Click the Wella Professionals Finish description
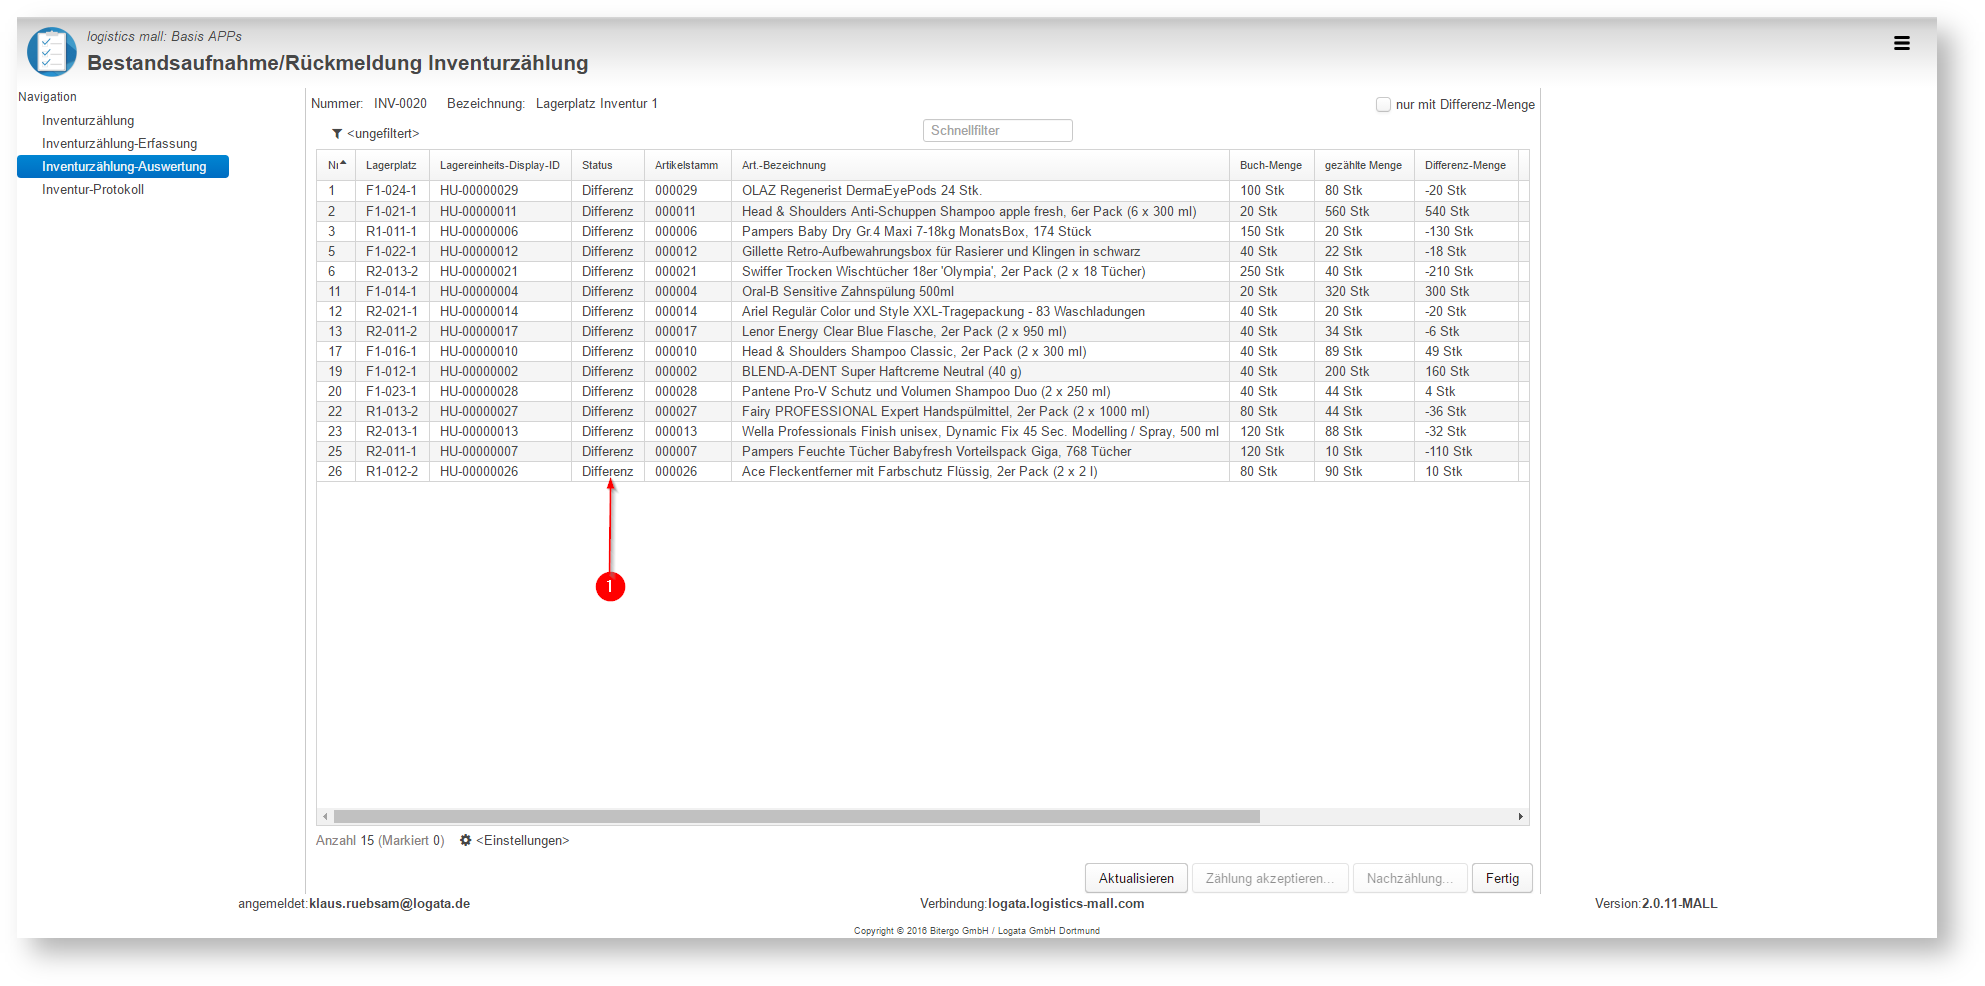1985x986 pixels. click(980, 432)
